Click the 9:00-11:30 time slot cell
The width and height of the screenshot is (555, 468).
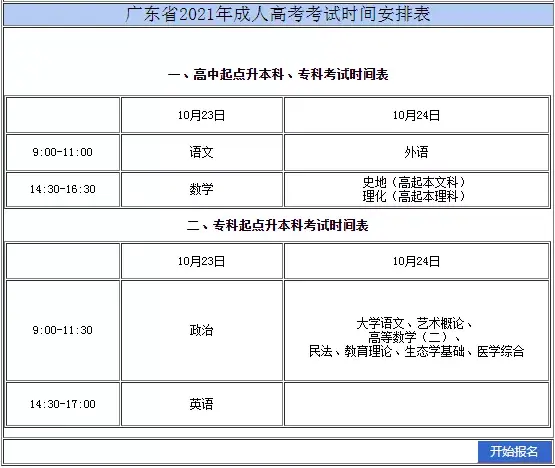(x=63, y=331)
